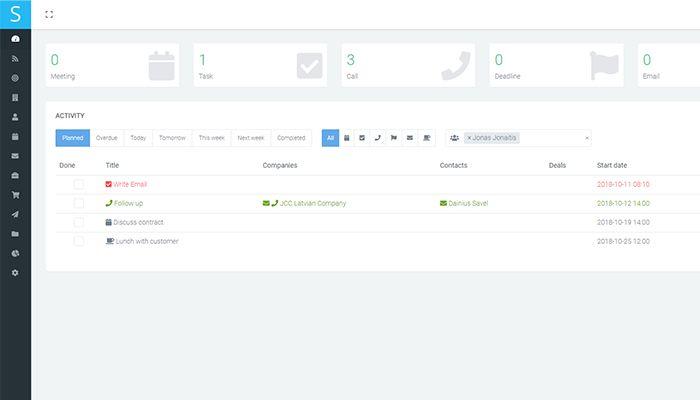This screenshot has height=400, width=700.
Task: Select the Planned activity tab
Action: pos(73,138)
